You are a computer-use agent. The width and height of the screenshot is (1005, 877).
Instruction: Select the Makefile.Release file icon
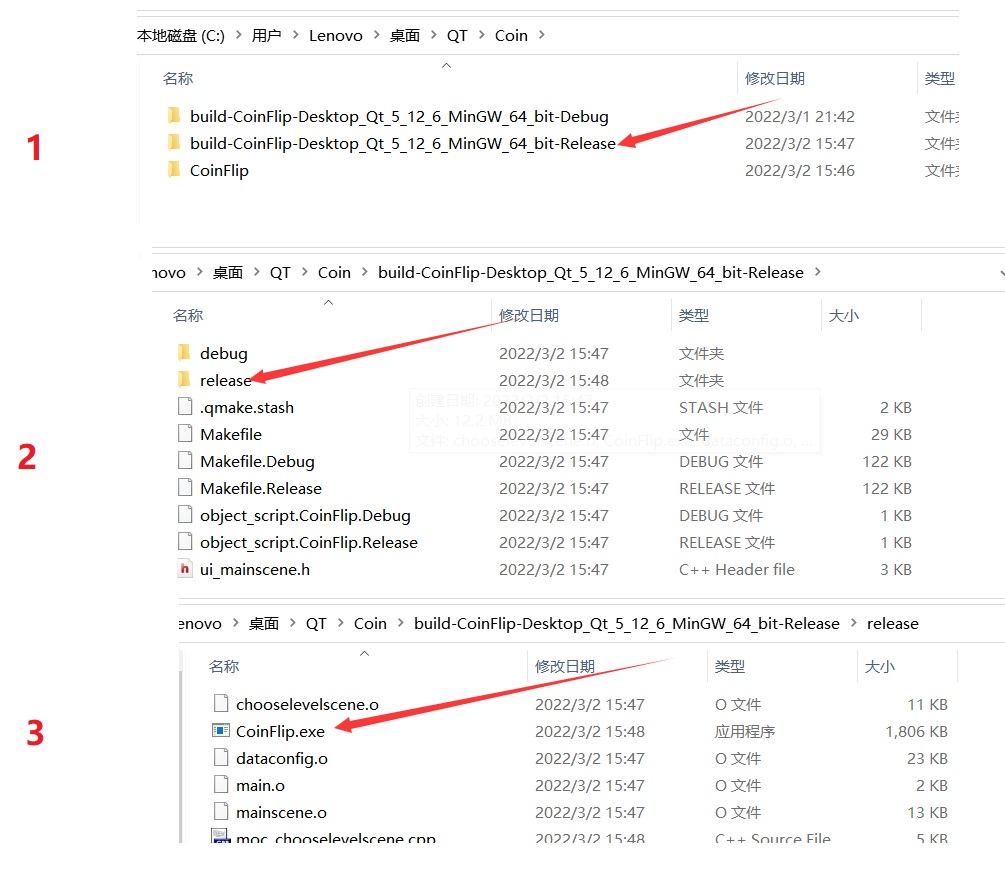185,487
